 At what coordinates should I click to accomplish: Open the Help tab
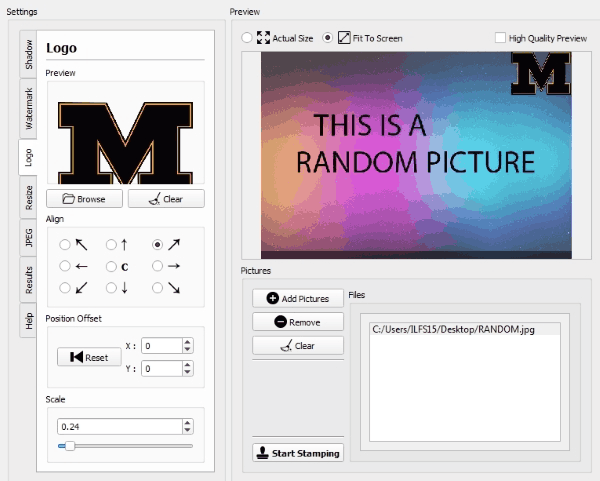(x=28, y=321)
